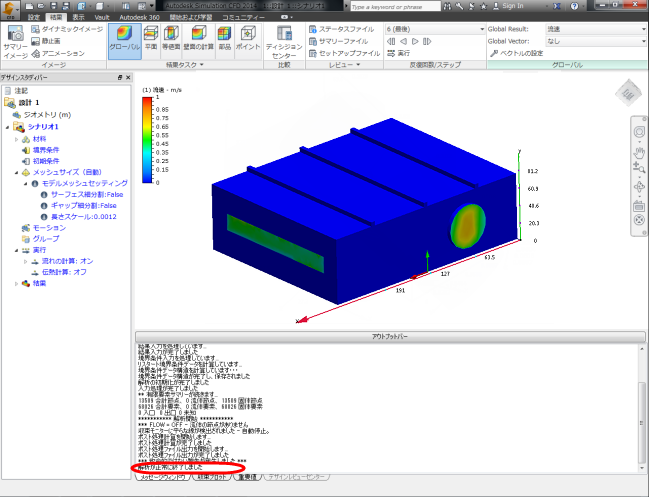Click the Autodesk CFD application menu logo
Screen dimensions: 649x497
[10, 9]
